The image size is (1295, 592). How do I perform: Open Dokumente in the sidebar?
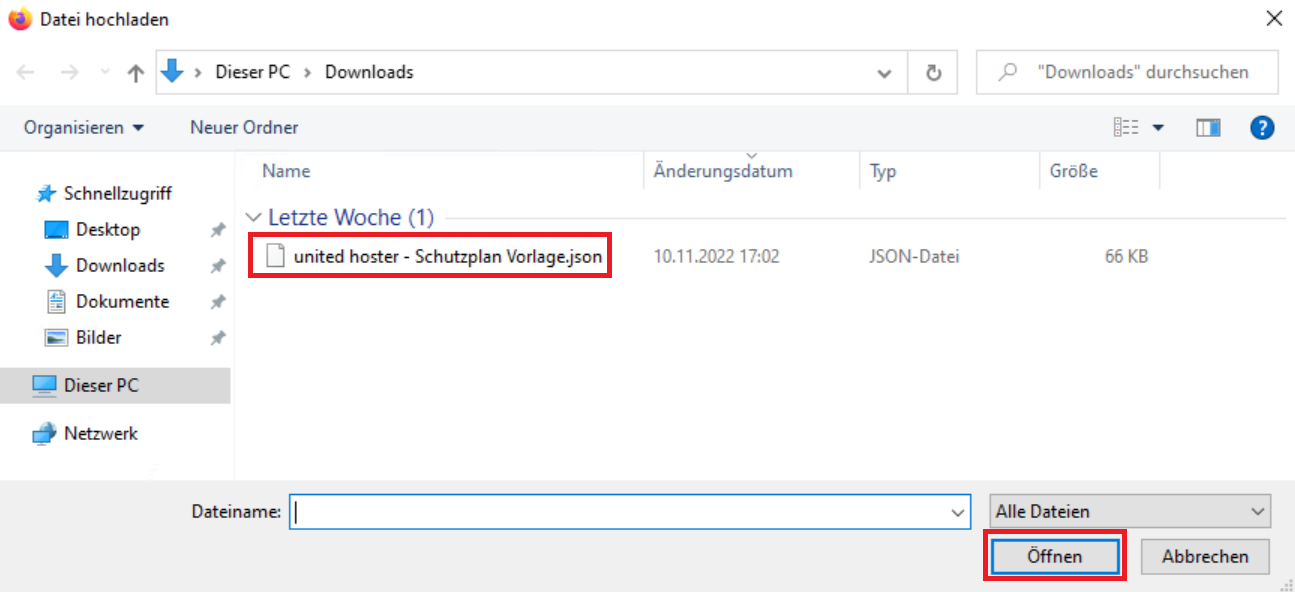(x=122, y=301)
